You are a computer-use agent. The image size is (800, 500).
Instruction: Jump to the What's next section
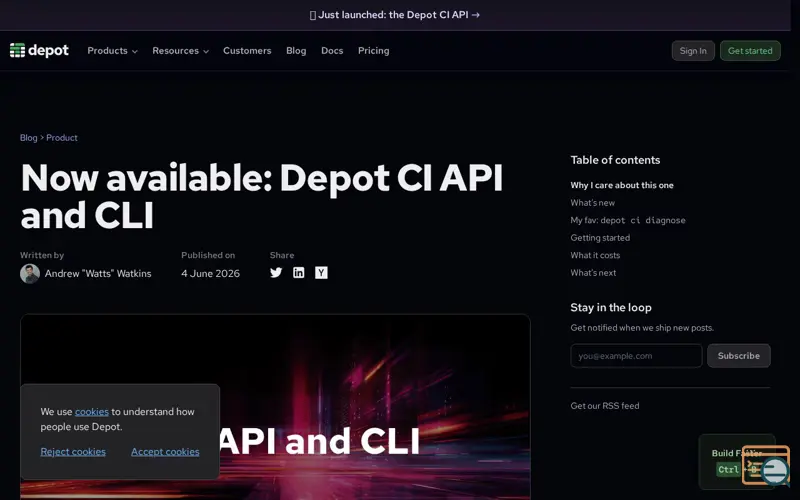tap(593, 272)
